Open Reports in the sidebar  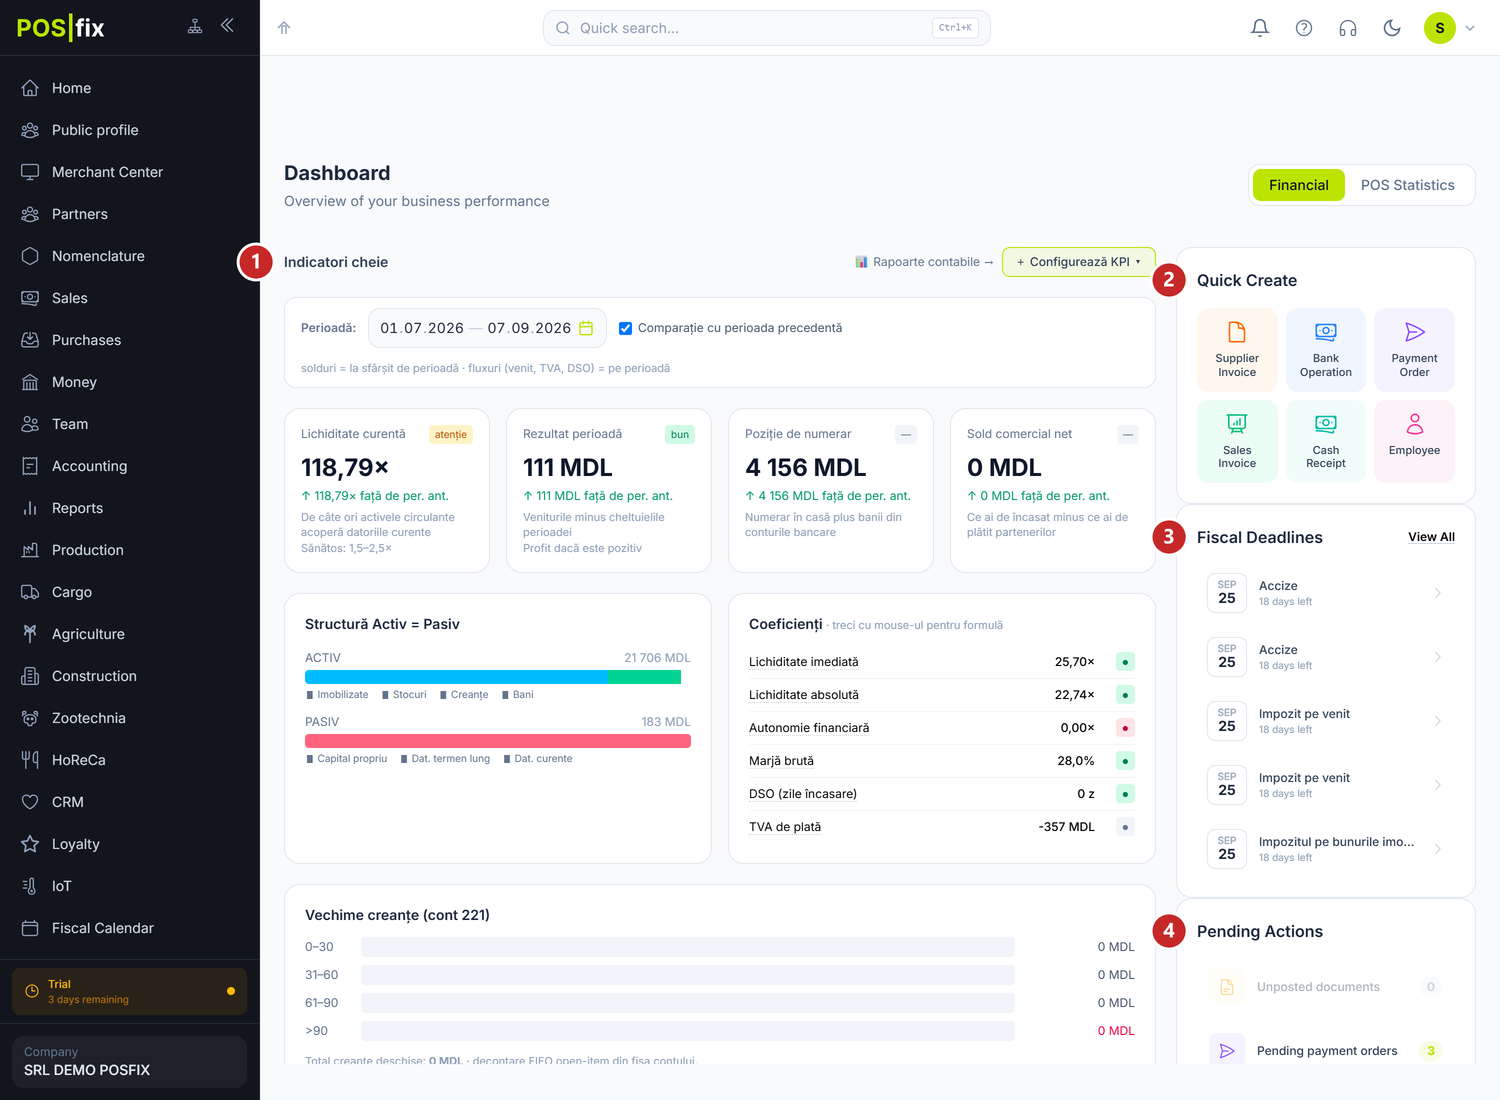coord(130,508)
